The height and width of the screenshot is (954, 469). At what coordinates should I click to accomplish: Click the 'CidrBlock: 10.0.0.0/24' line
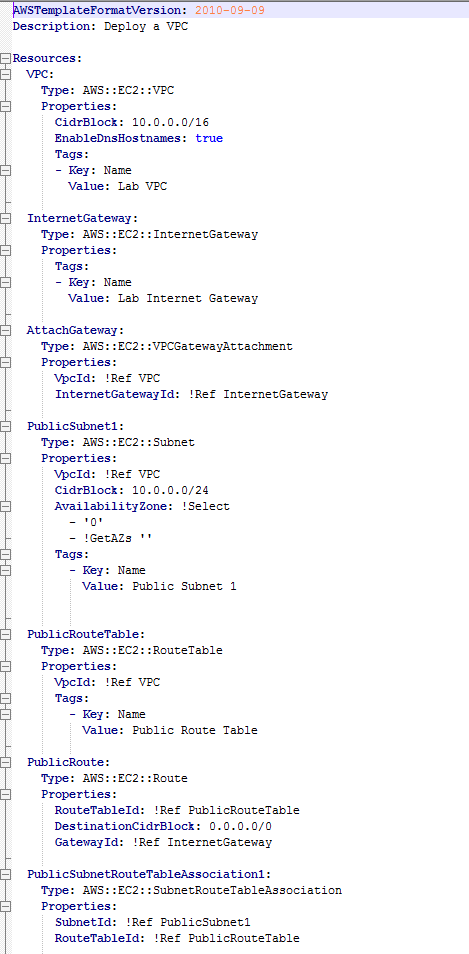click(x=132, y=490)
